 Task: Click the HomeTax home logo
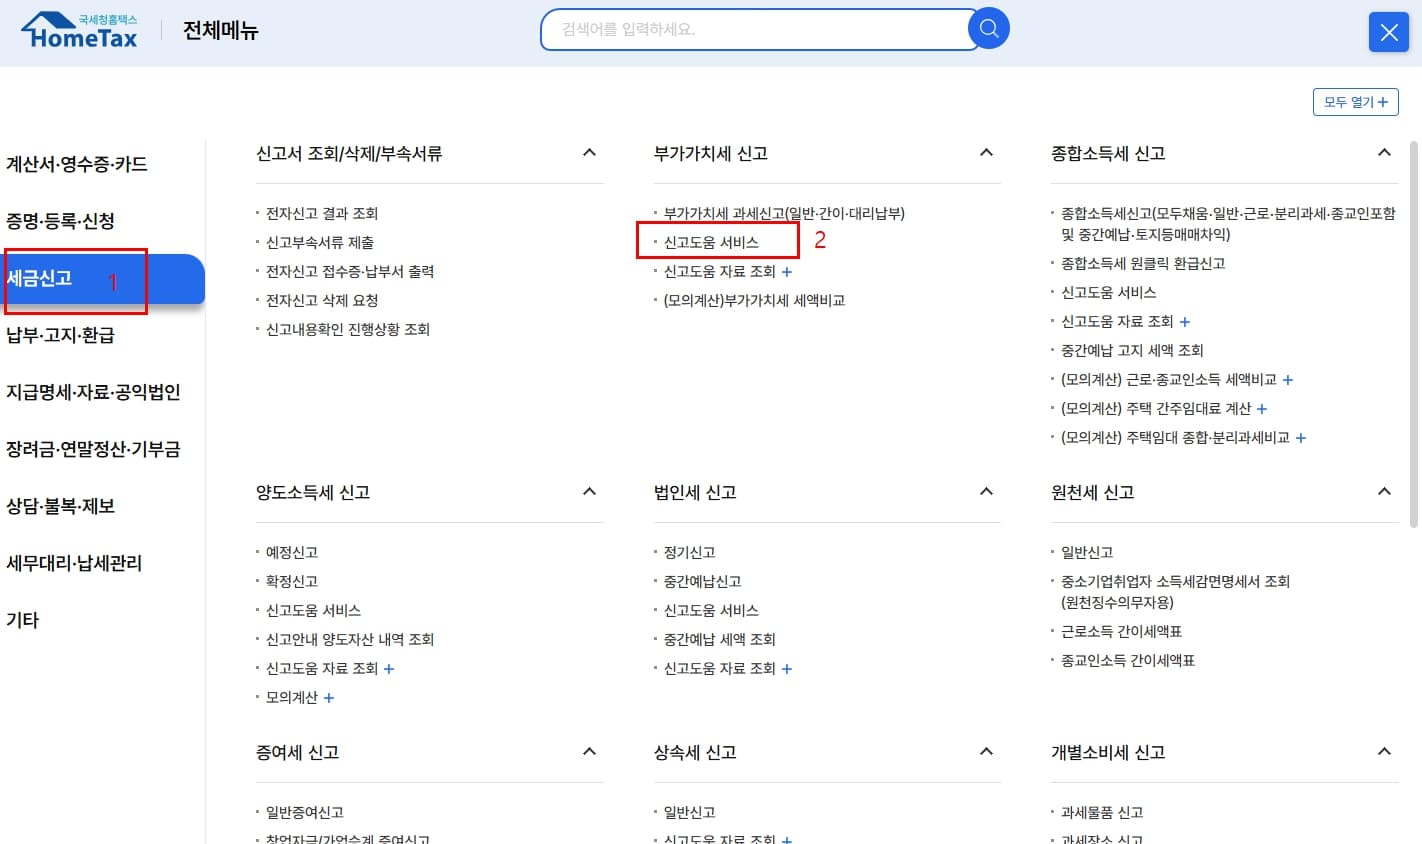click(79, 28)
